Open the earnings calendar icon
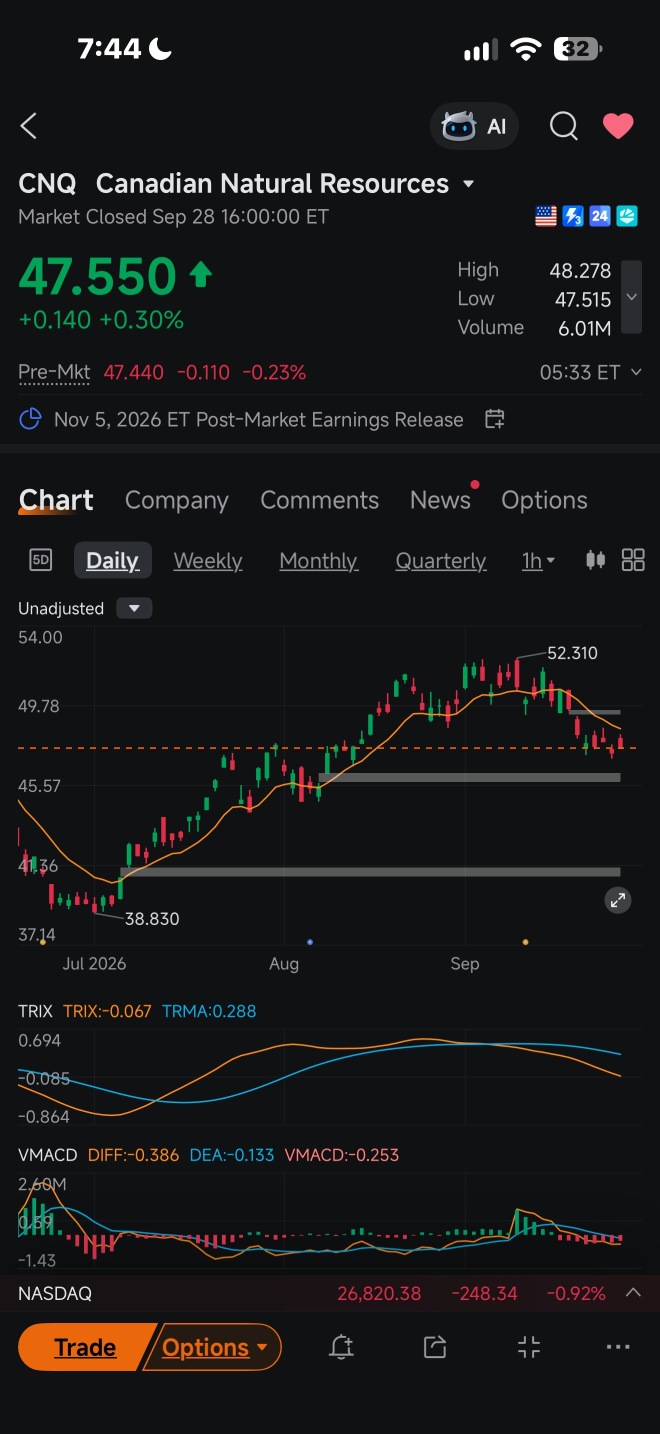 pos(494,419)
